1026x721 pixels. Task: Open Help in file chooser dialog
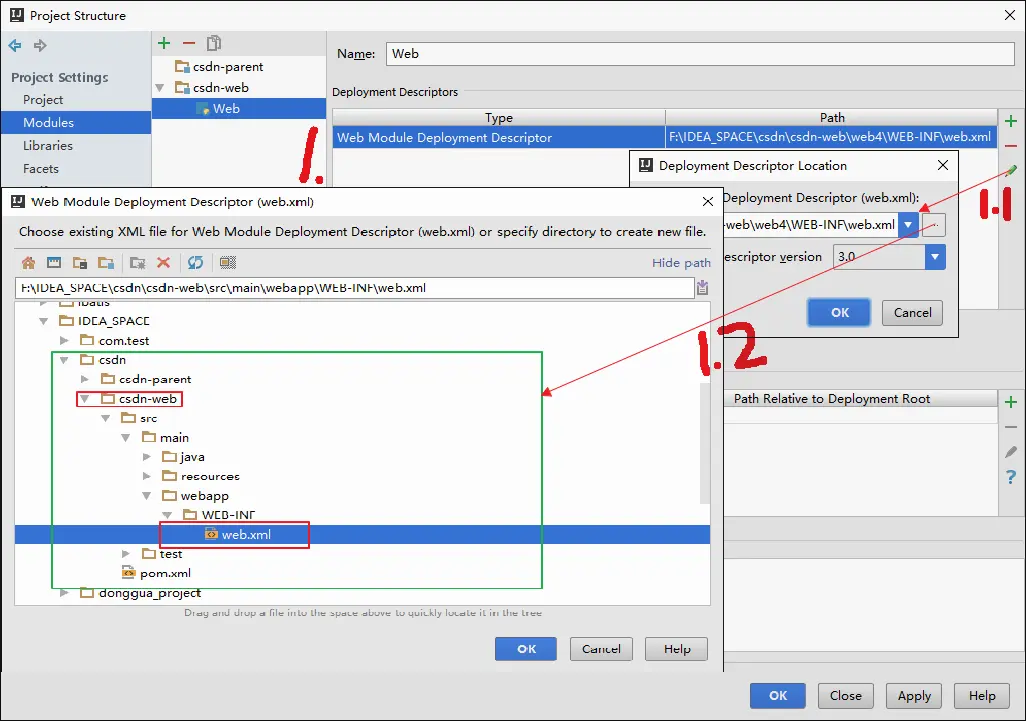pyautogui.click(x=677, y=649)
